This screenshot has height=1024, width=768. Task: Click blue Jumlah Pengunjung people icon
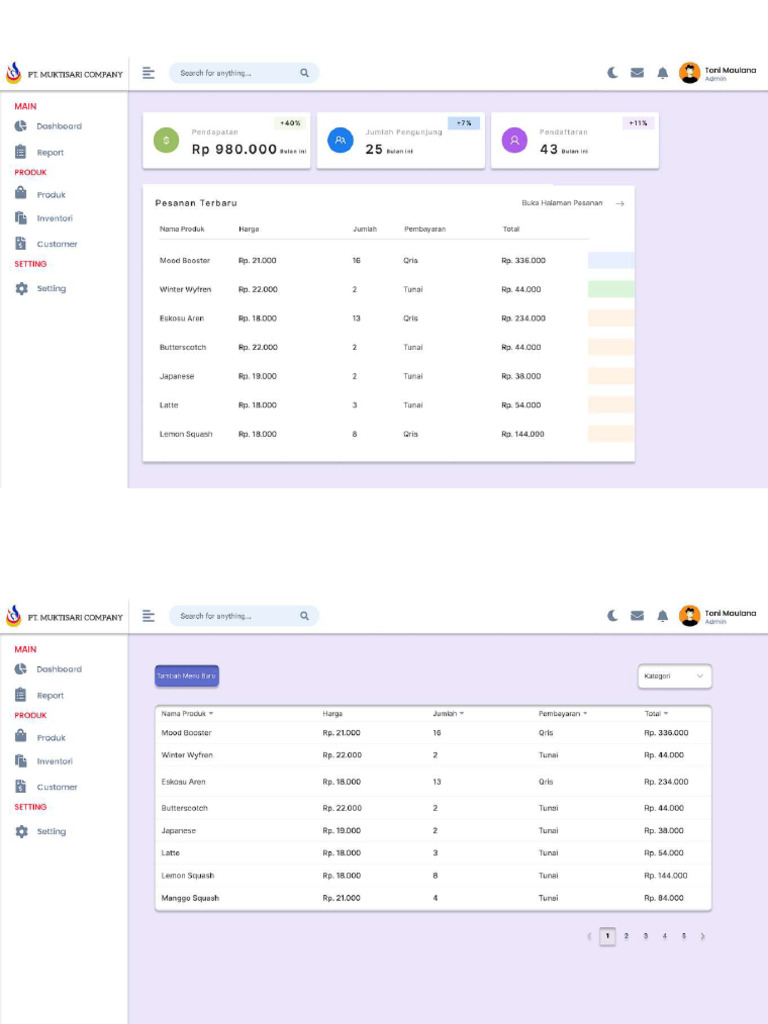coord(340,140)
